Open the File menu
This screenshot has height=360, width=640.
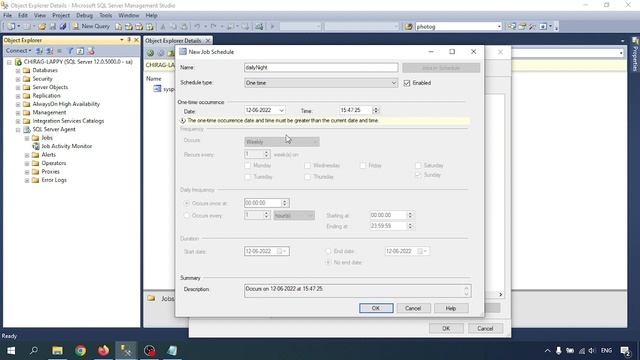(x=7, y=15)
